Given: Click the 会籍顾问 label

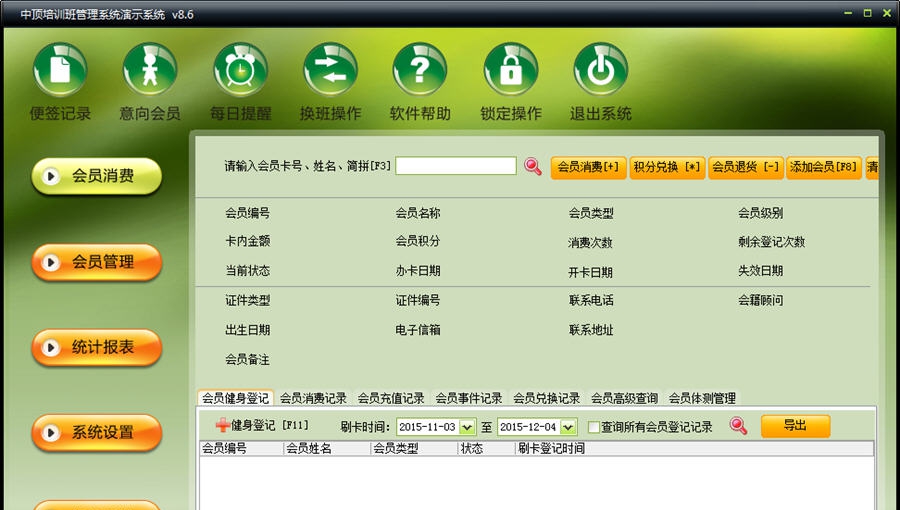Looking at the screenshot, I should [761, 300].
